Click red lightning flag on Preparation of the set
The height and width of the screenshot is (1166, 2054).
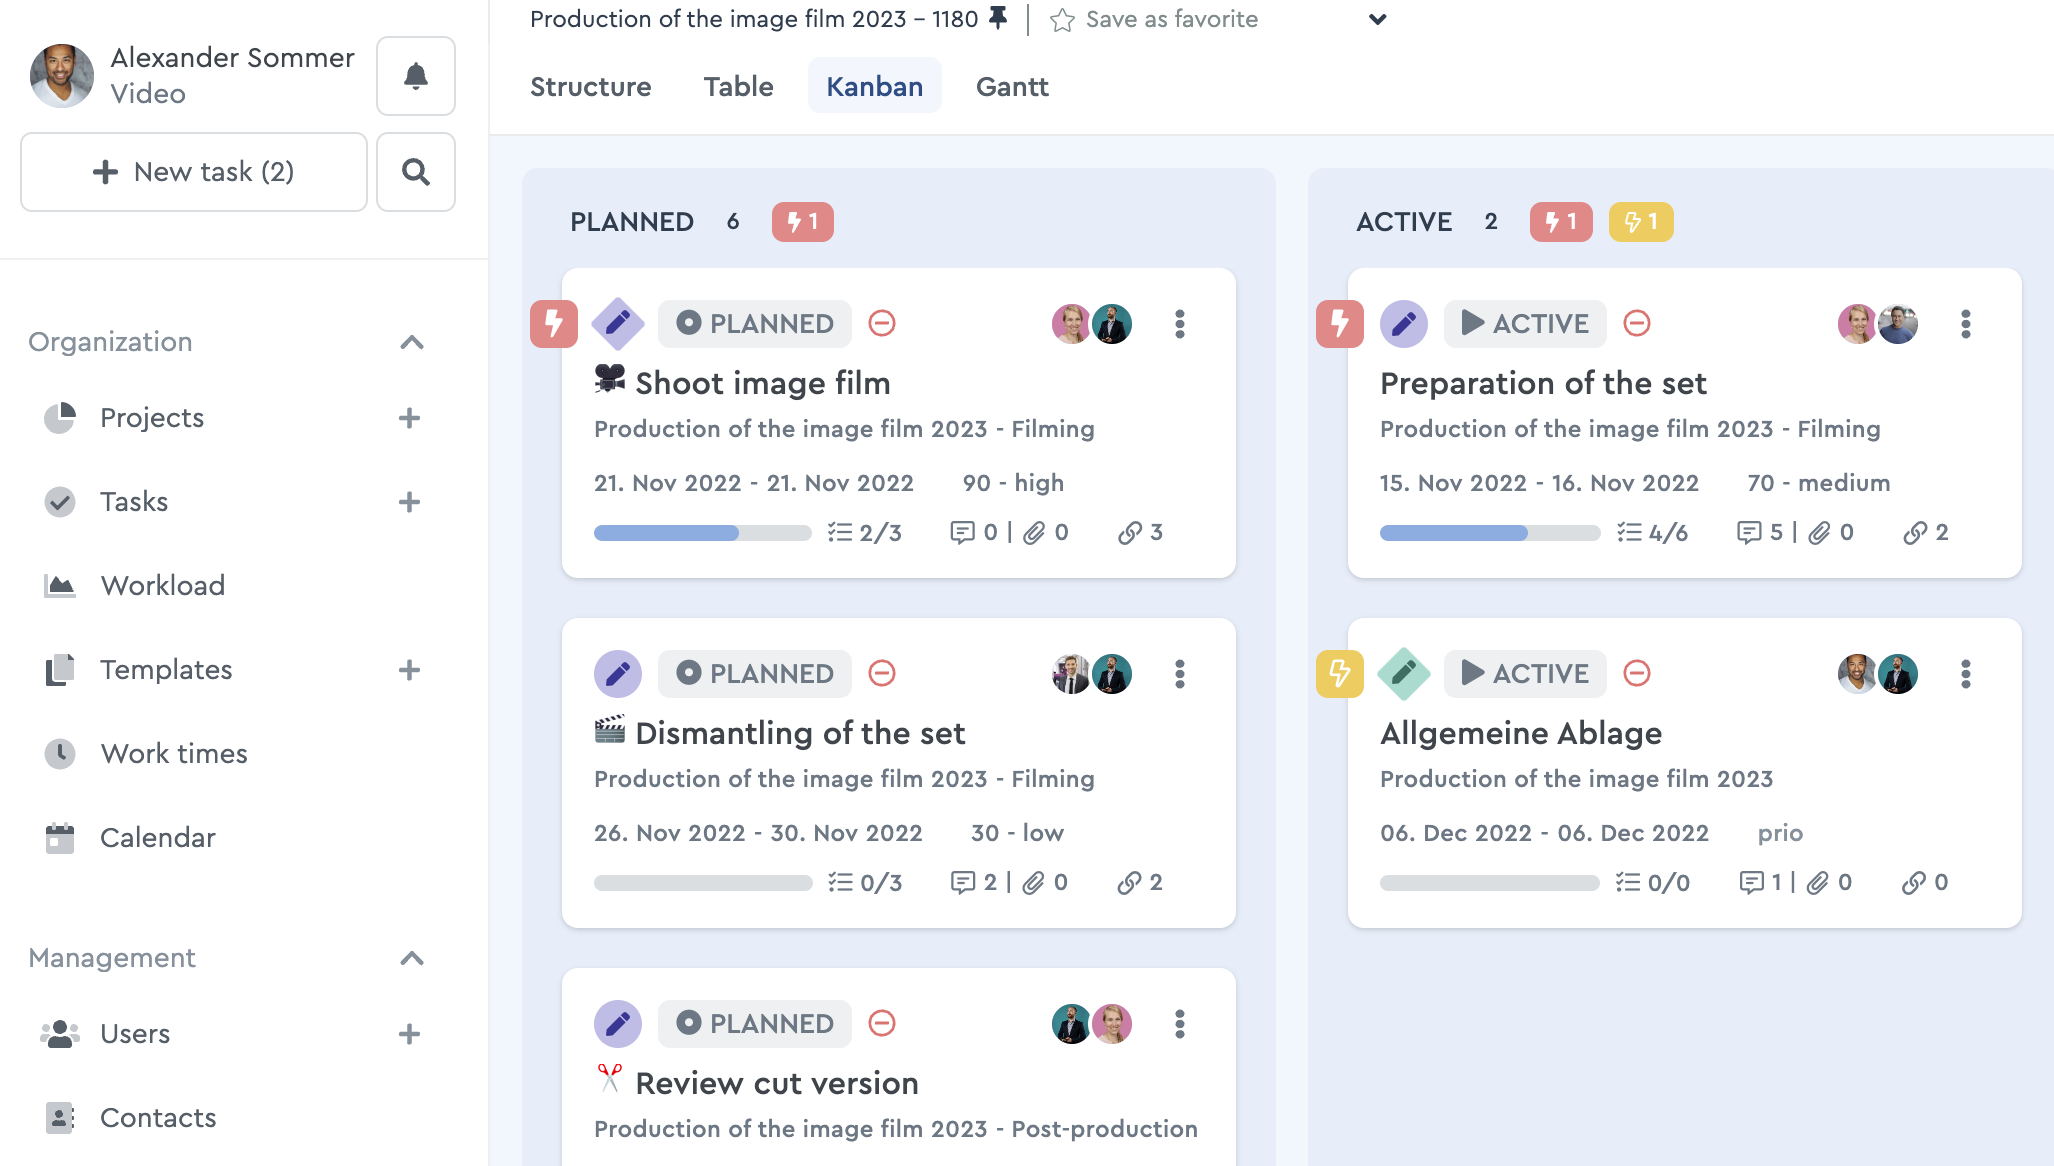1340,324
